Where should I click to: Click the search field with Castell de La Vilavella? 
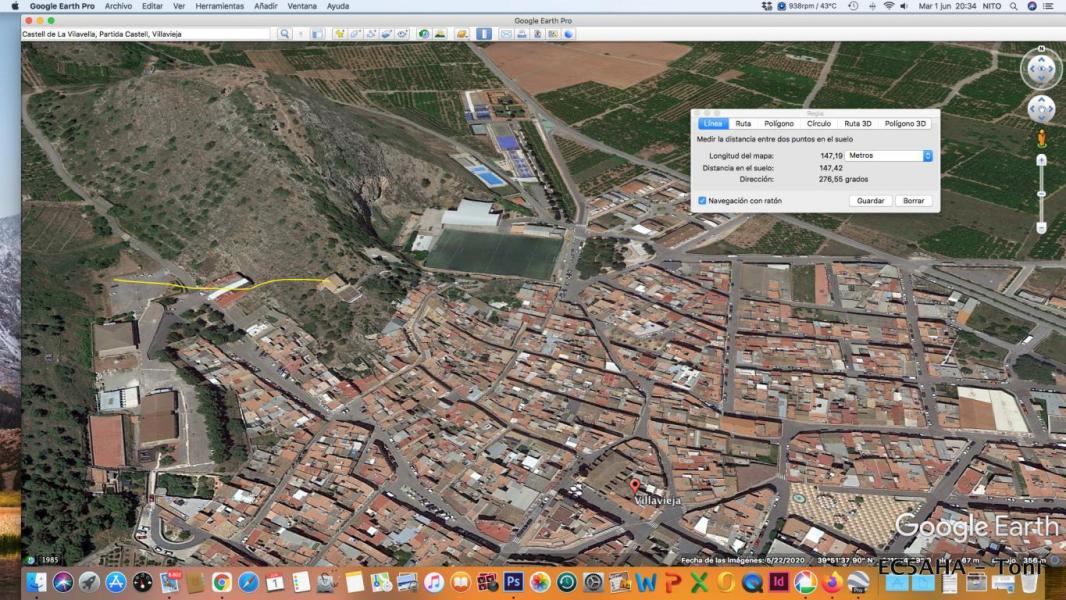[x=146, y=34]
